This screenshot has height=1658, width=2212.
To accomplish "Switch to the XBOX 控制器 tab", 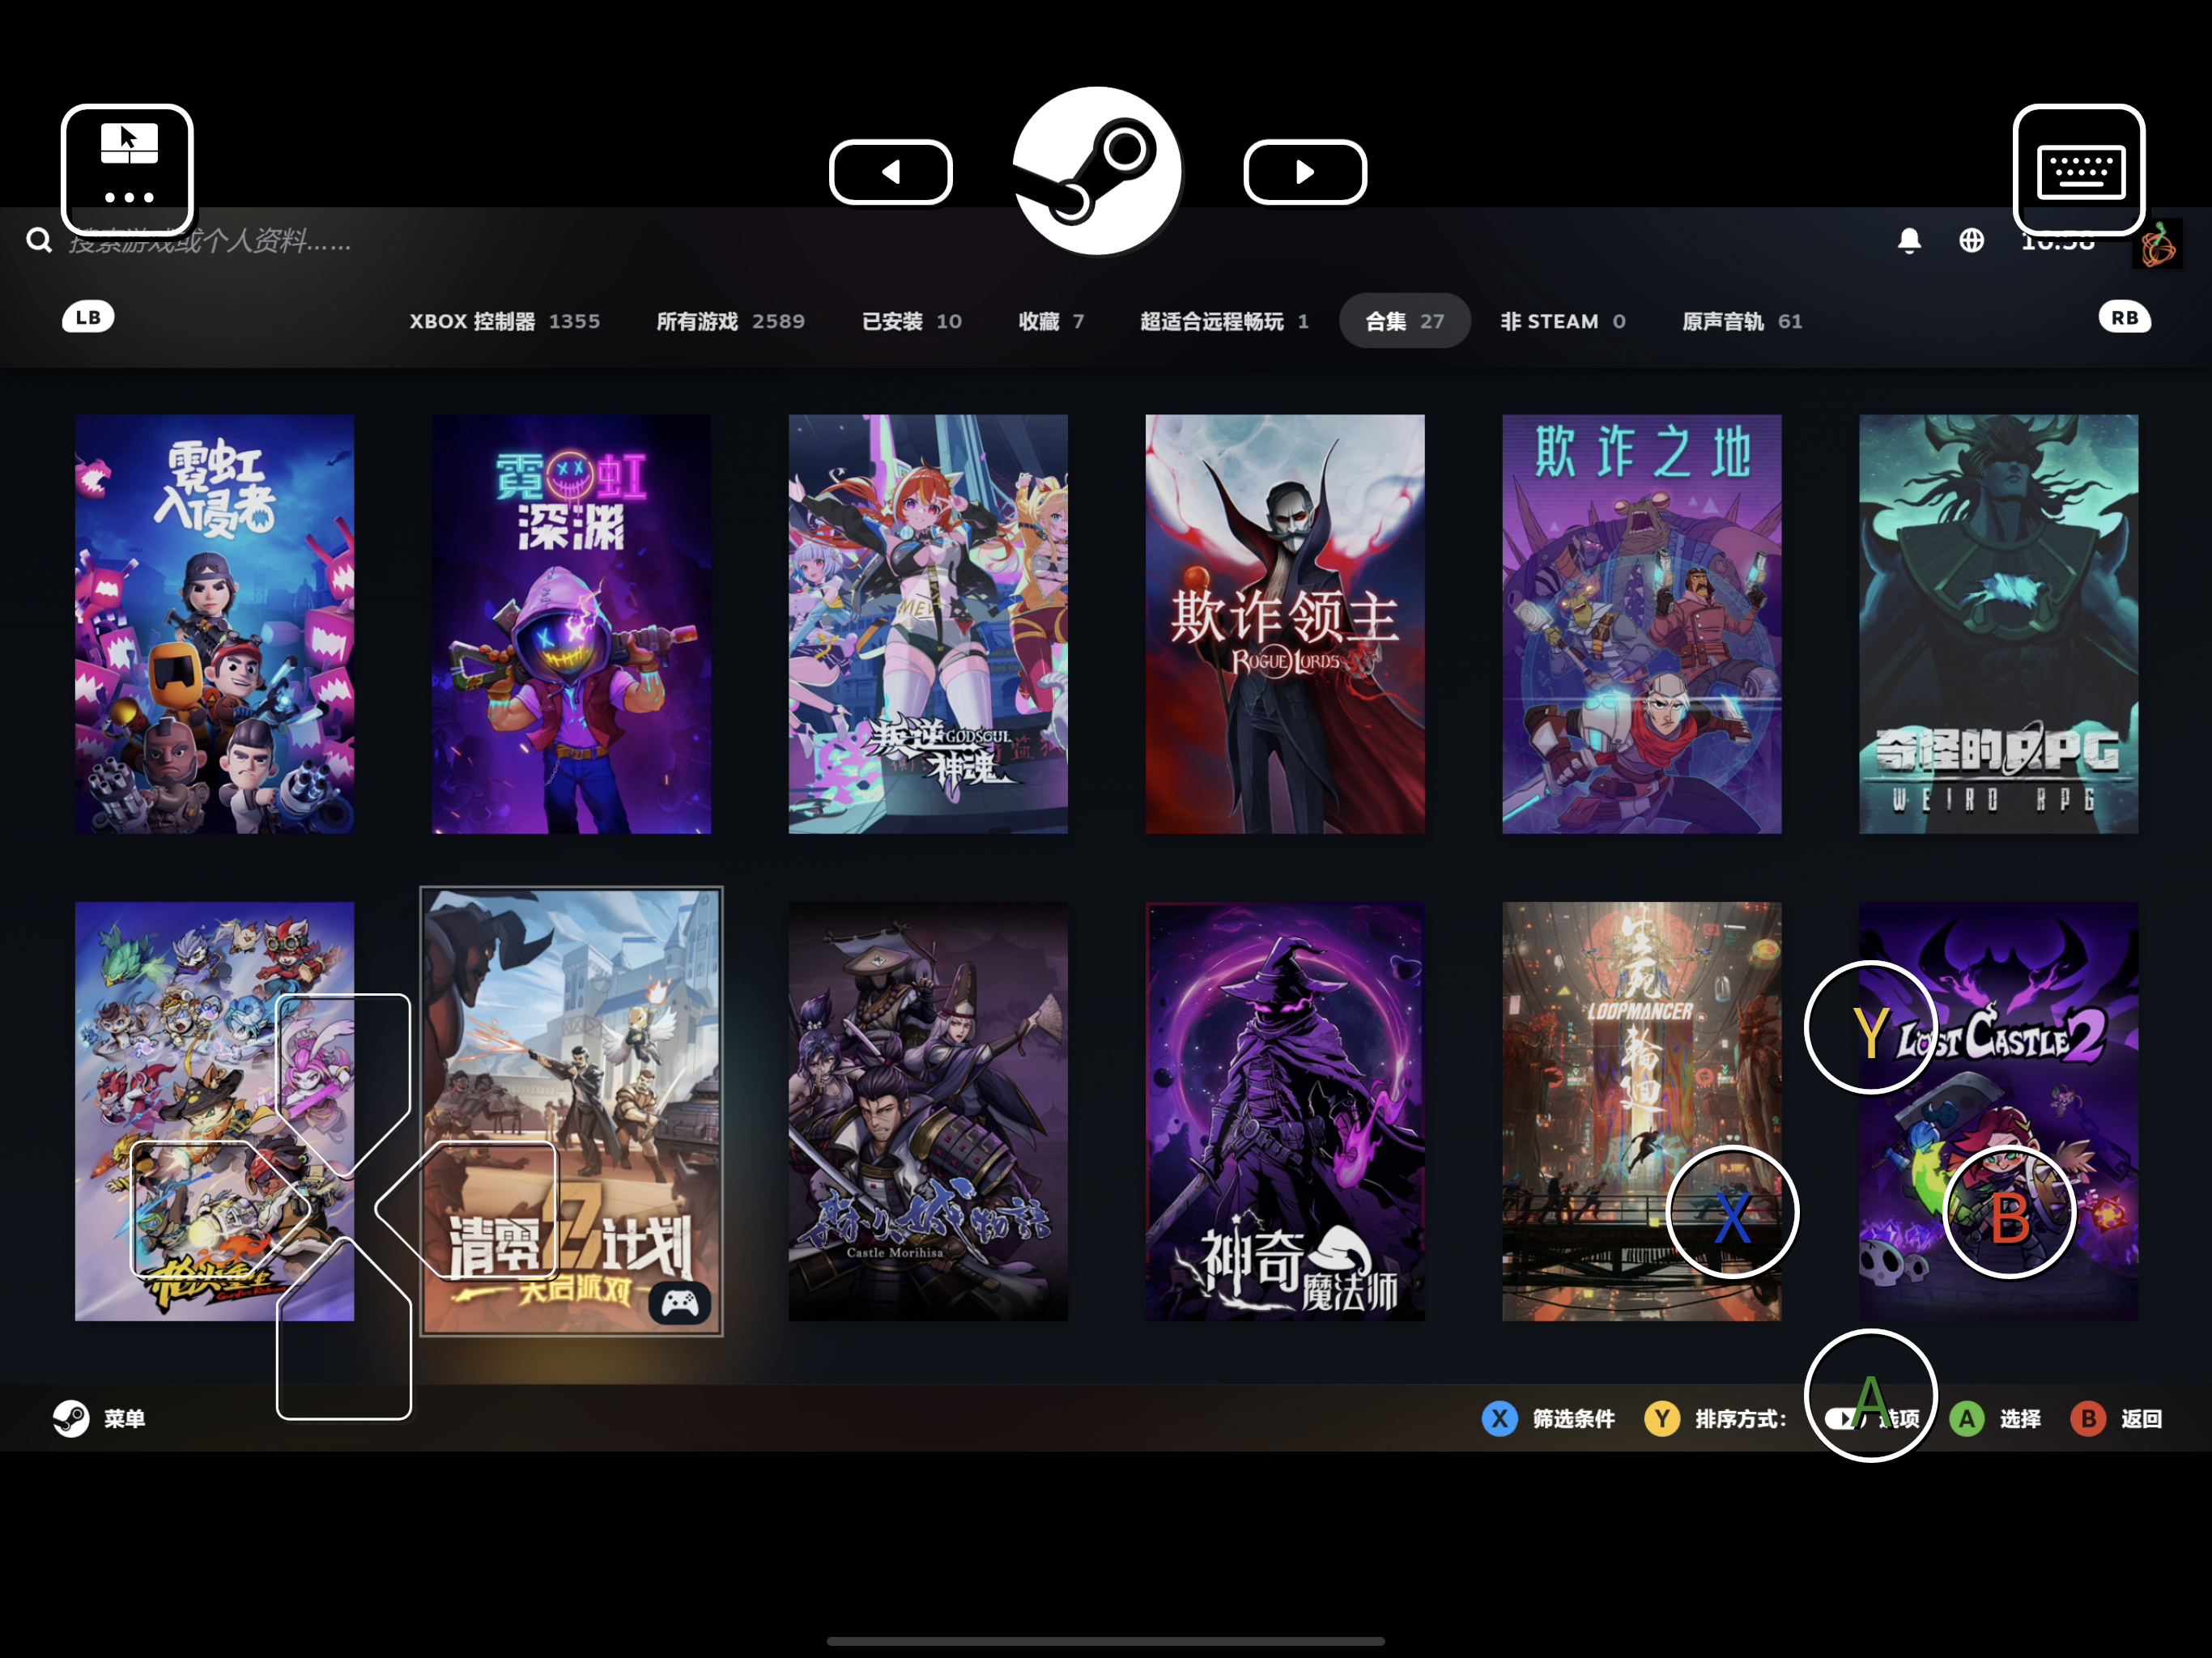I will 504,321.
